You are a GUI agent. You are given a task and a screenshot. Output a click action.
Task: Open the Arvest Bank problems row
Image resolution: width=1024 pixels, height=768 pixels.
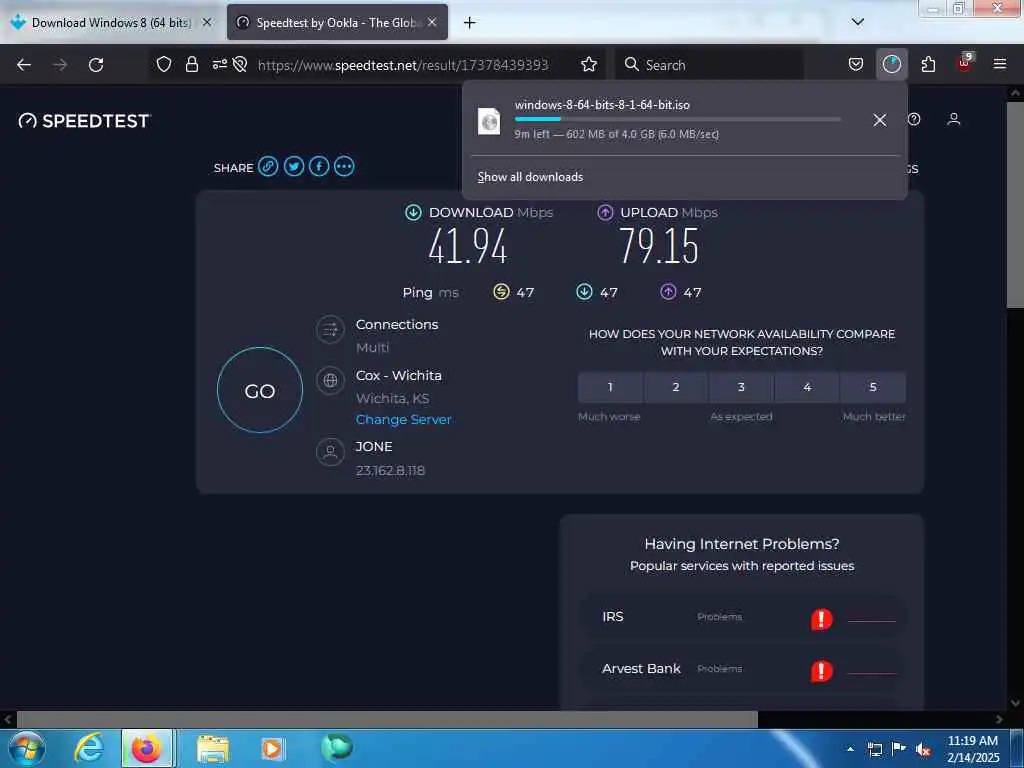click(x=742, y=669)
